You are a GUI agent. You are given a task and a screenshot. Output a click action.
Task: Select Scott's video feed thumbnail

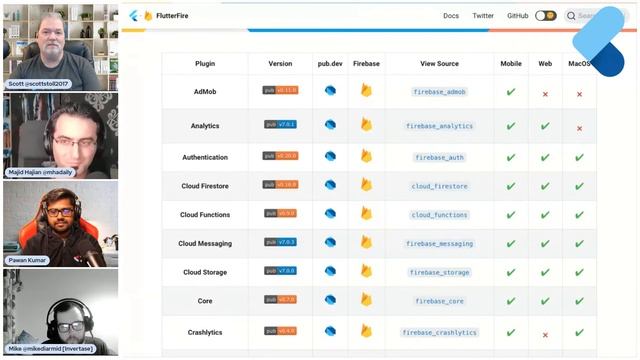tap(60, 47)
